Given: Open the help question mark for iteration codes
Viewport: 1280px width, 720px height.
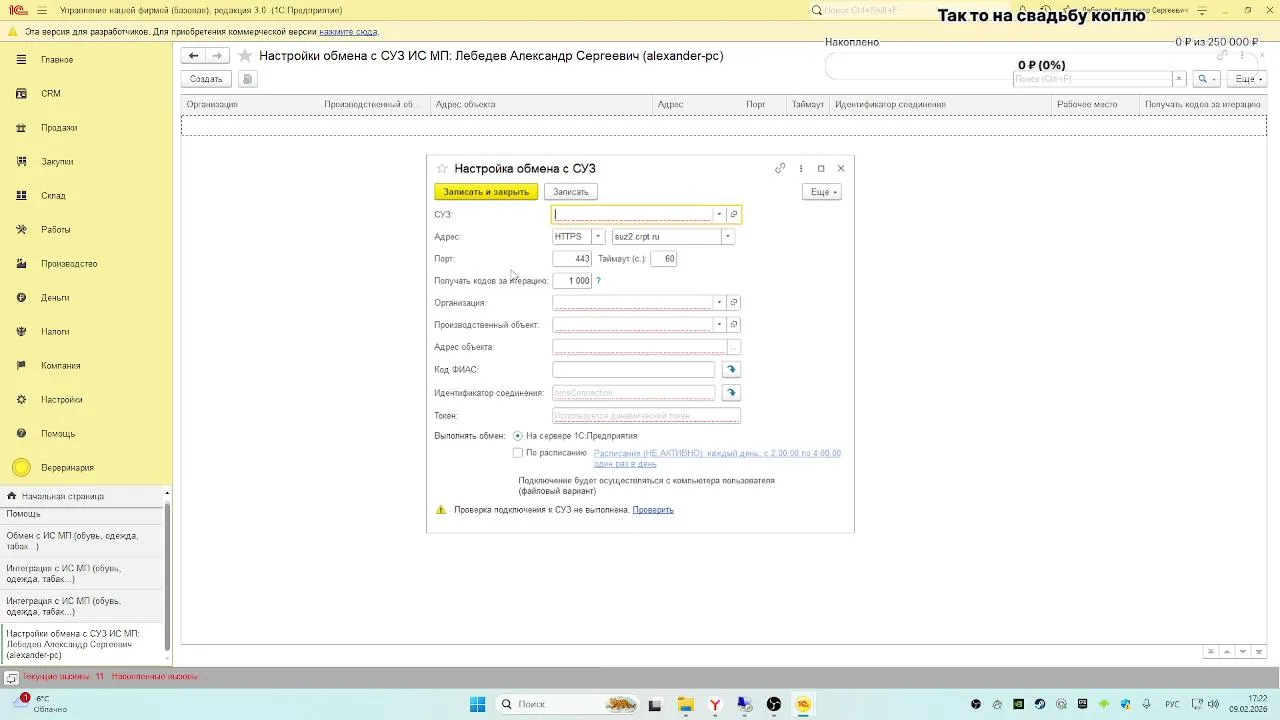Looking at the screenshot, I should [x=599, y=281].
